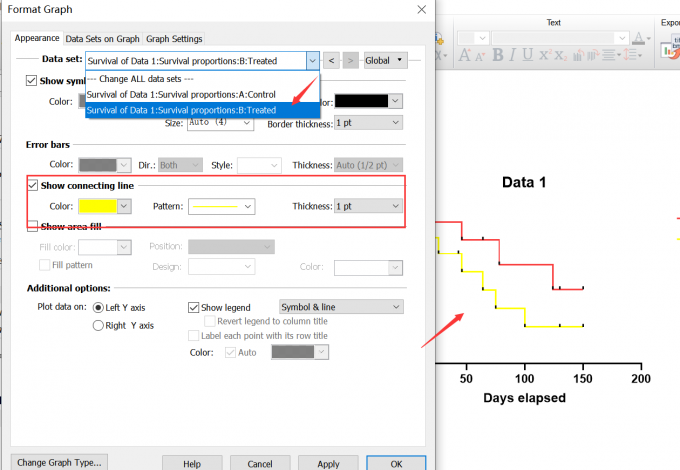Rotate text counterclockwise icon
The height and width of the screenshot is (470, 680).
(578, 55)
